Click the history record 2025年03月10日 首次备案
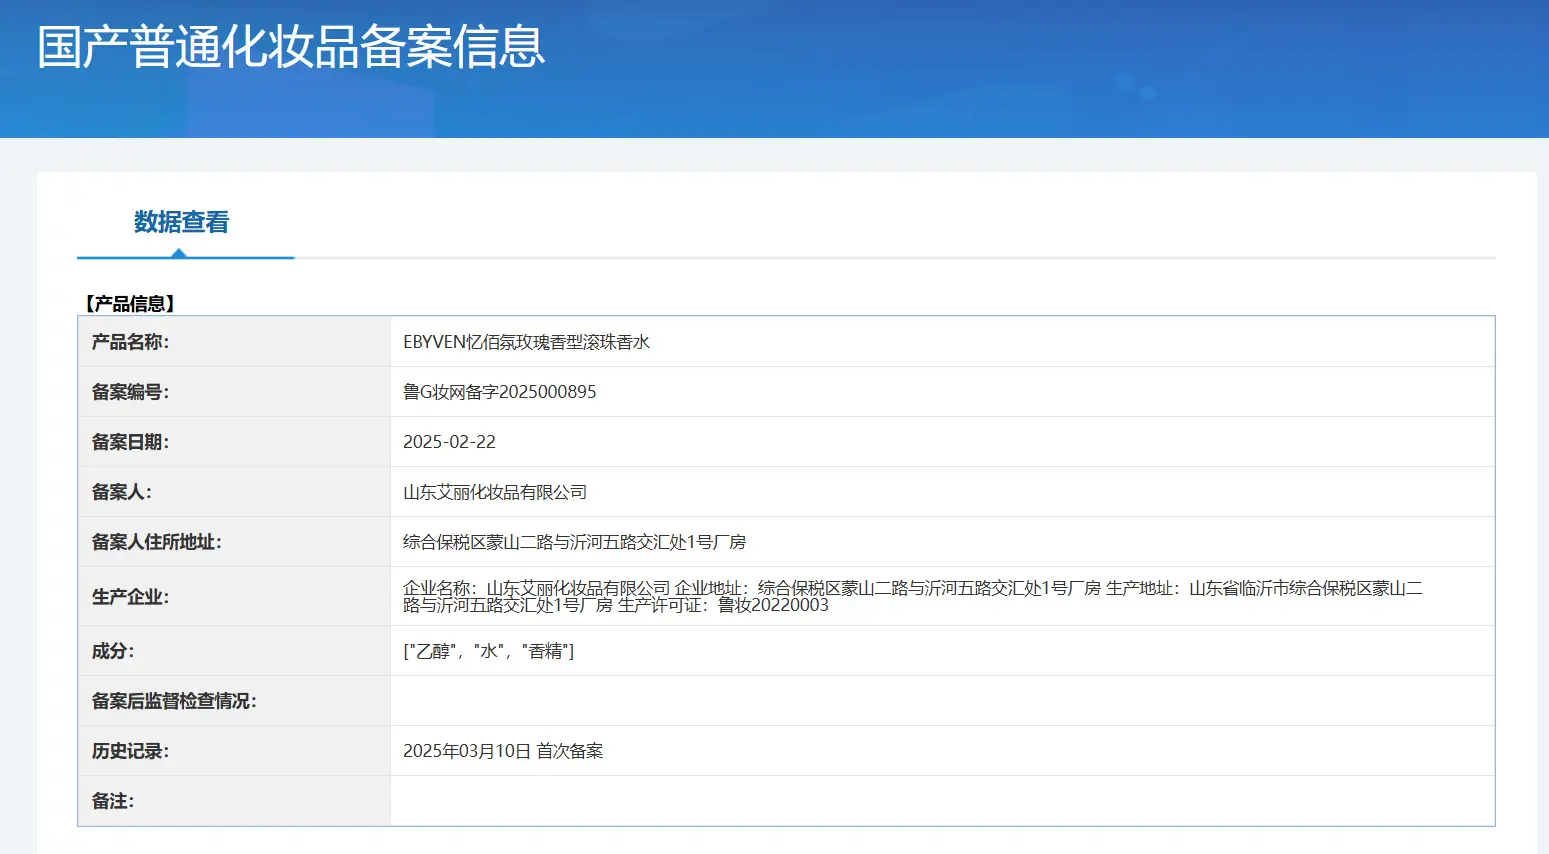The image size is (1549, 854). (x=503, y=751)
